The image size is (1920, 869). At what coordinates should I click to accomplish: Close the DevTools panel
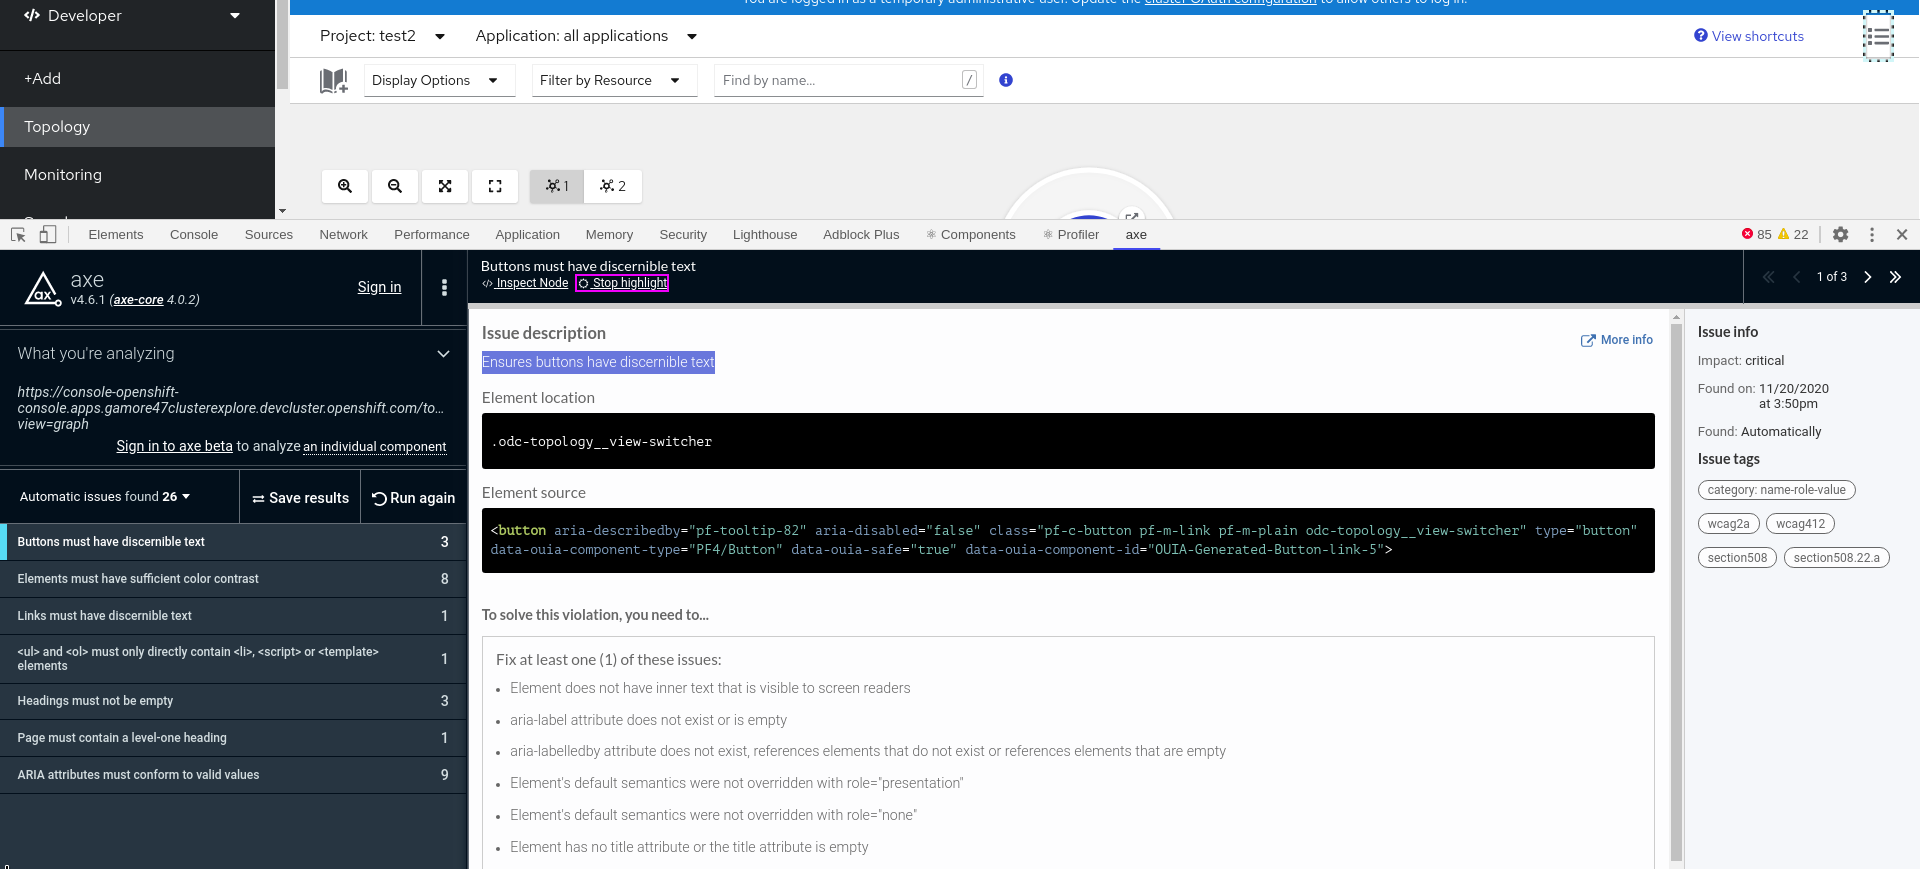[x=1902, y=234]
